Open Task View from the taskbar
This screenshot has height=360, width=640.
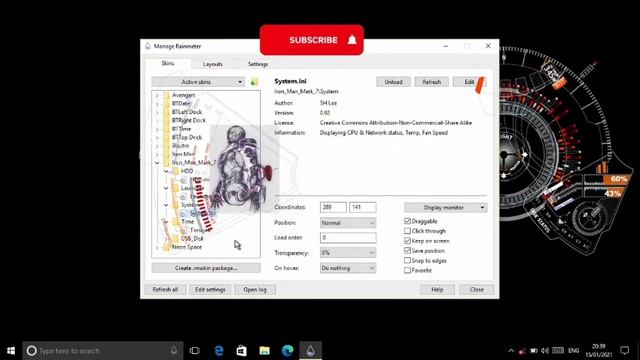[x=195, y=350]
